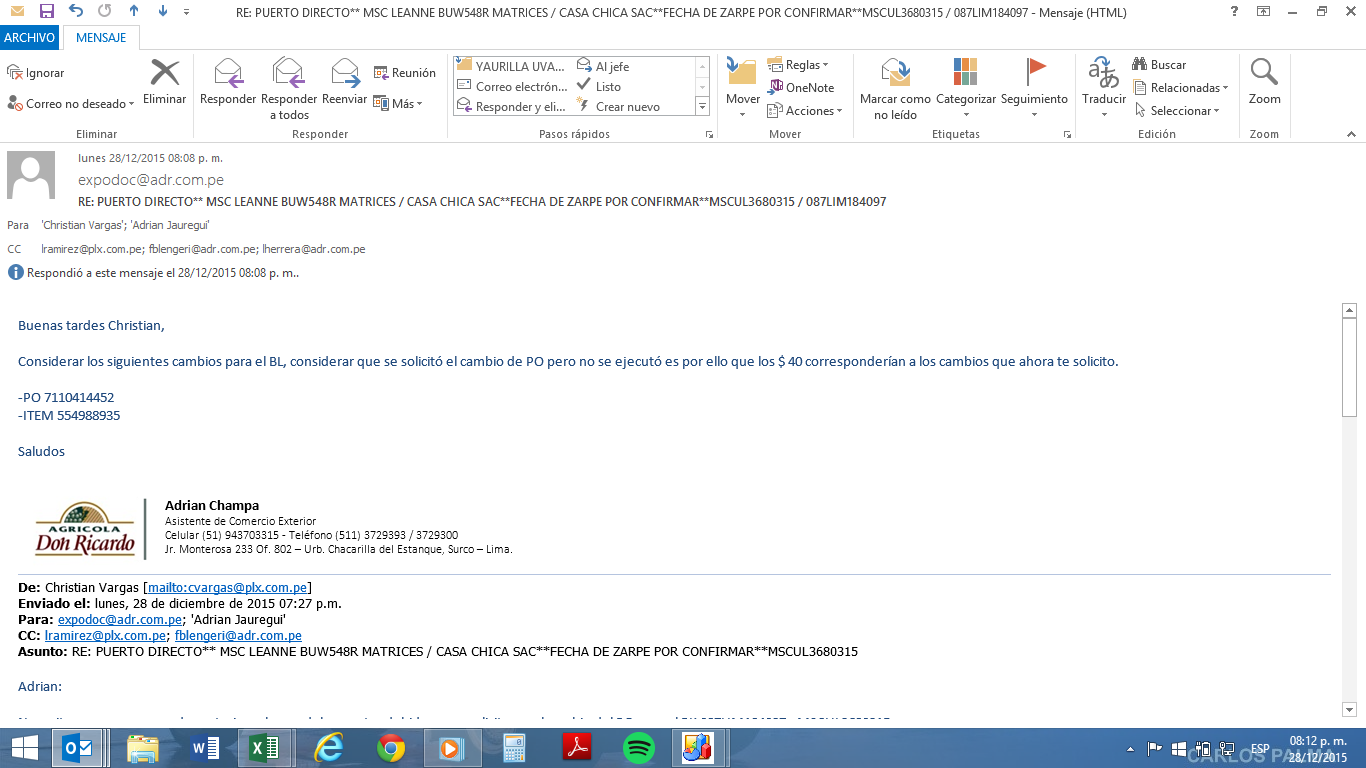Expand the Reglas dropdown

(x=798, y=65)
